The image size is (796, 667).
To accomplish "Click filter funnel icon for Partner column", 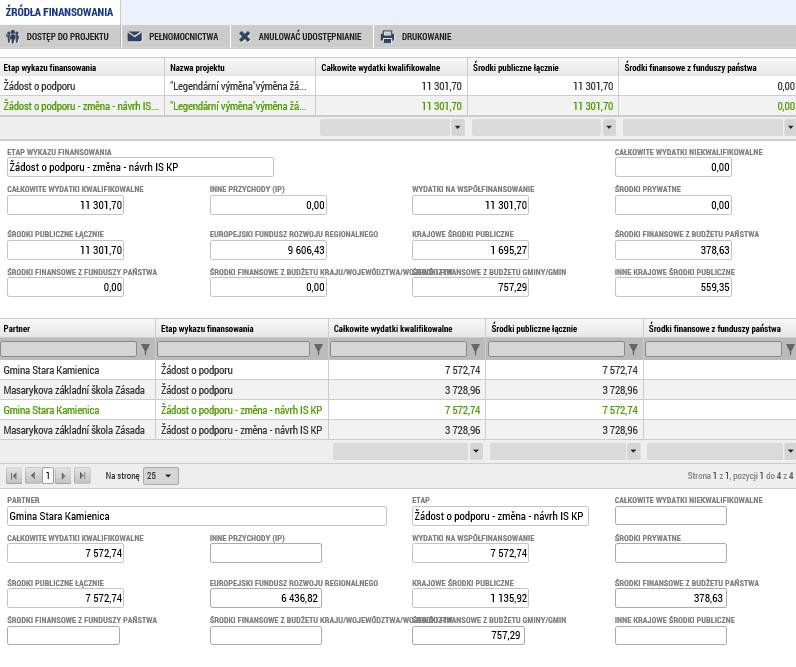I will tap(146, 349).
